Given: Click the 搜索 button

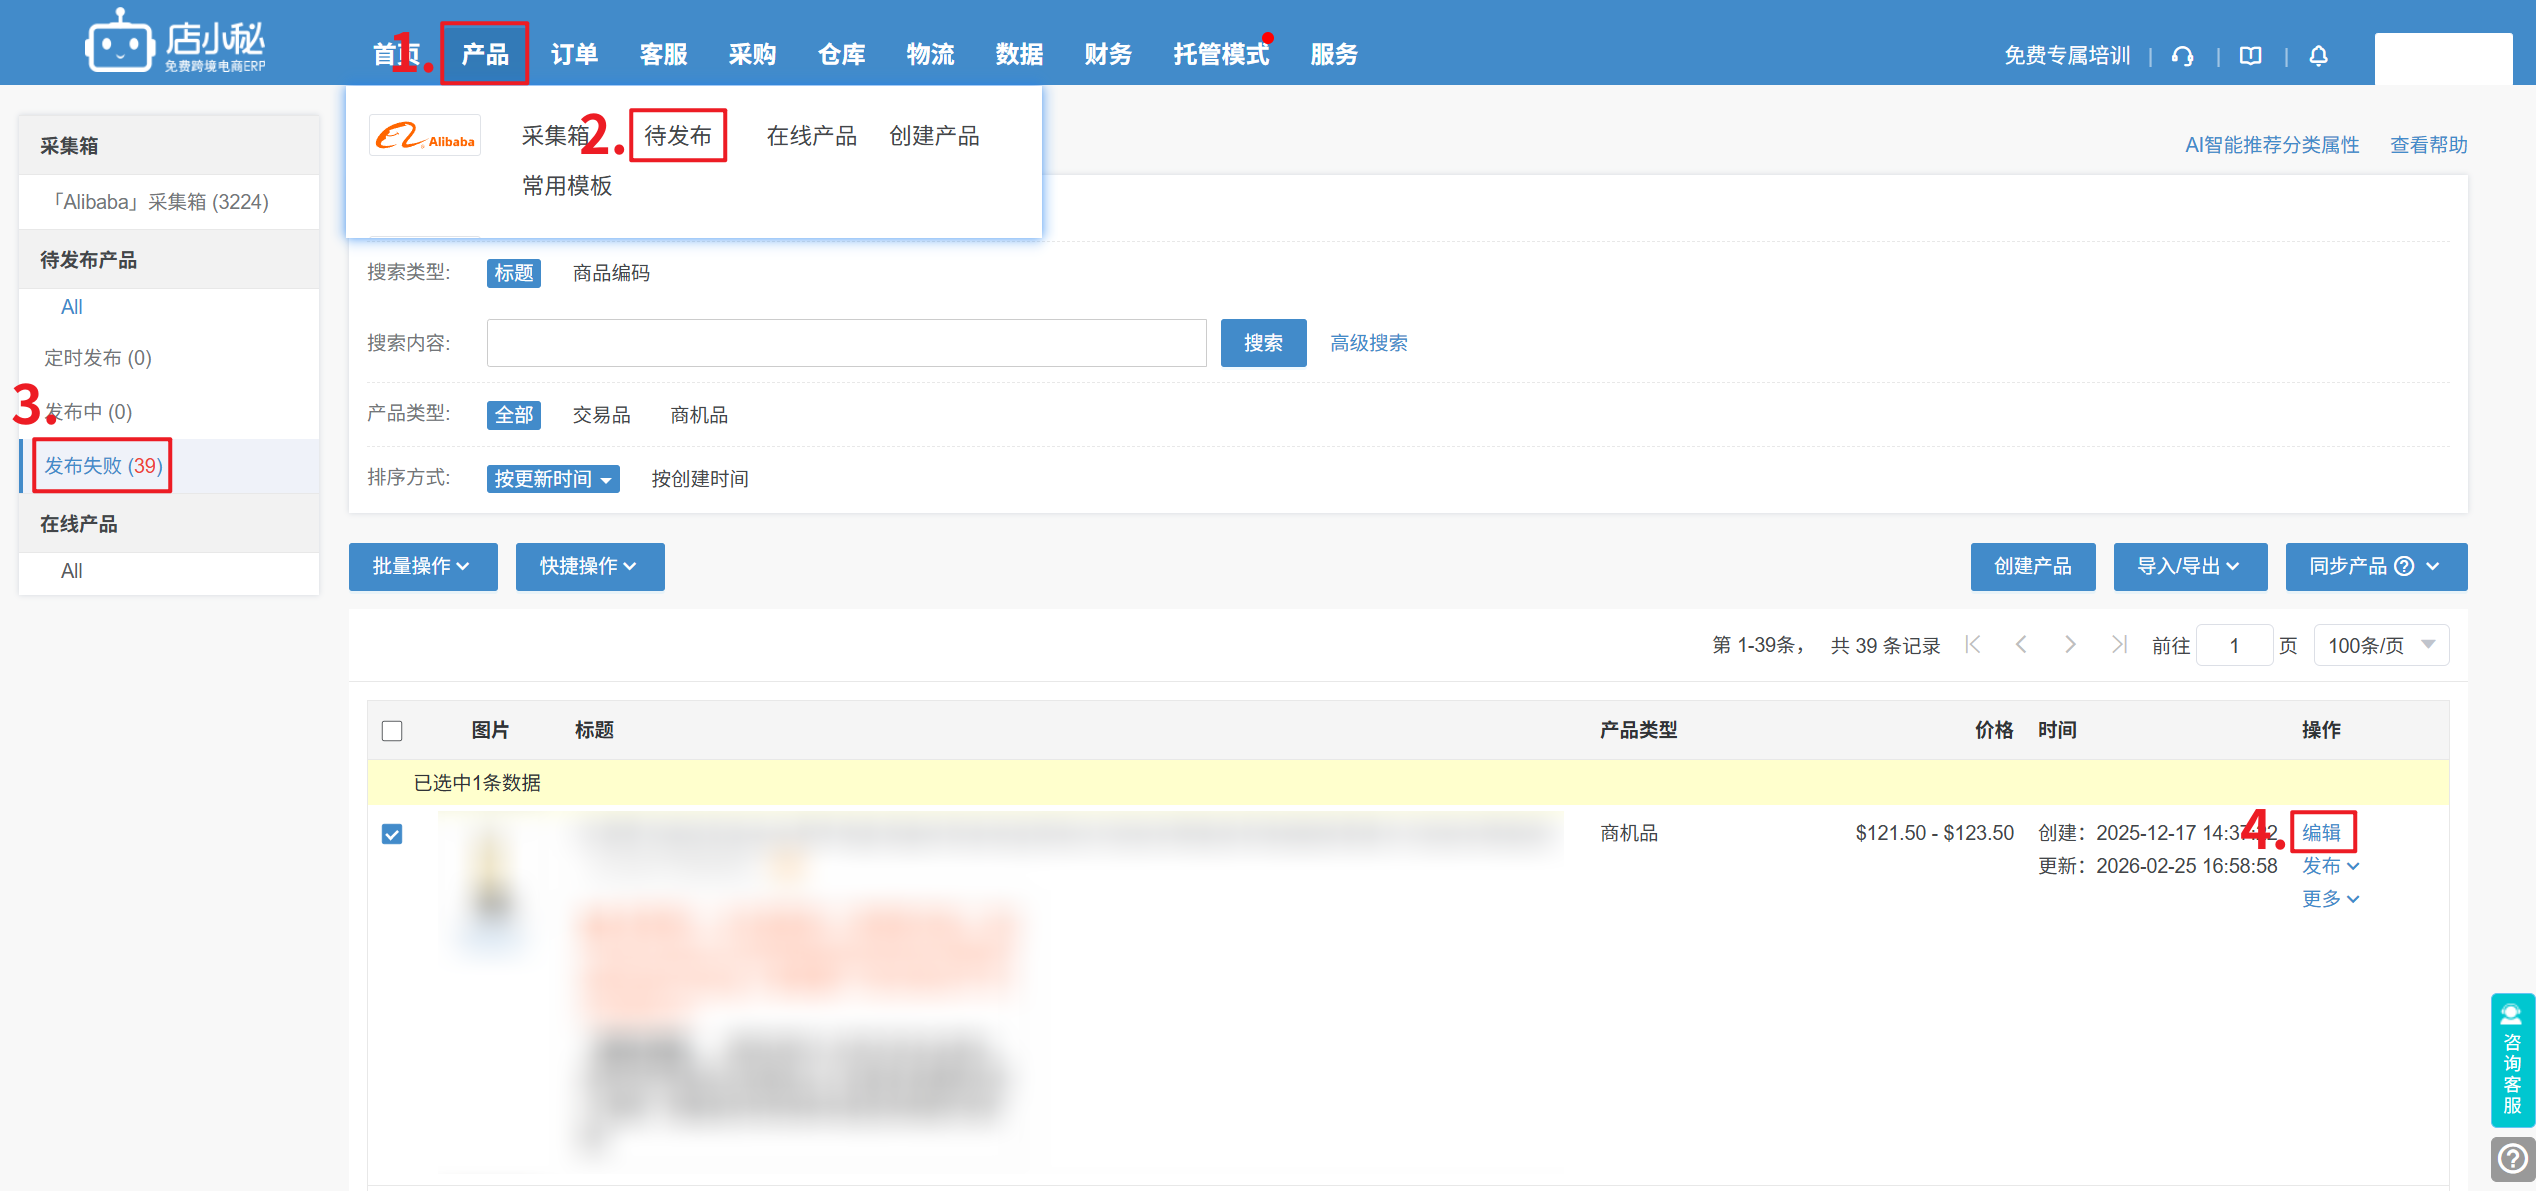Looking at the screenshot, I should 1263,343.
